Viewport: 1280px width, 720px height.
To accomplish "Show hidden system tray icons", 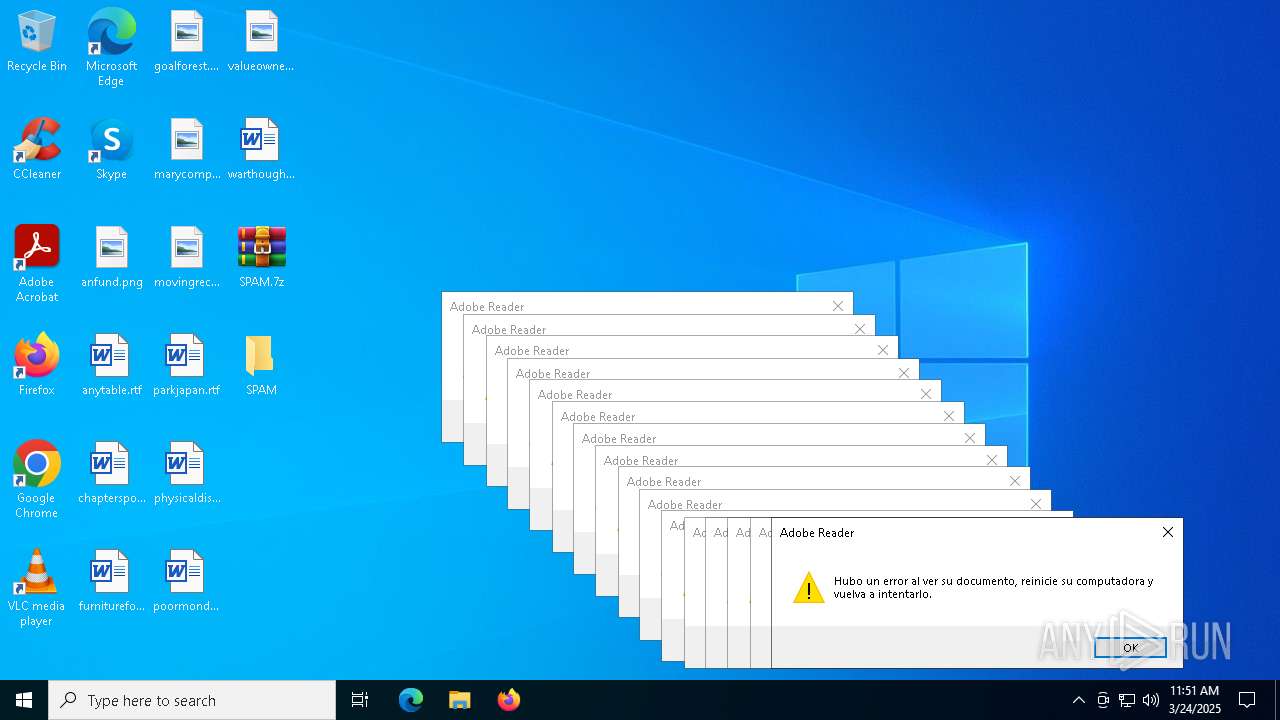I will (x=1078, y=700).
